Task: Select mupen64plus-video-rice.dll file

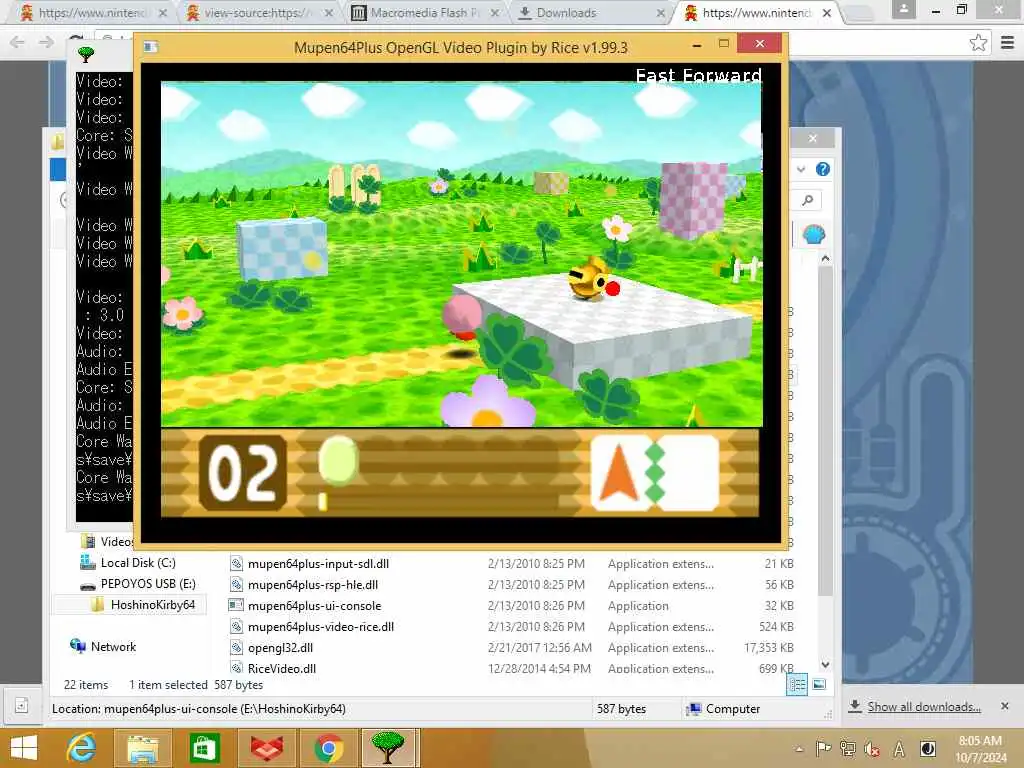Action: click(321, 626)
